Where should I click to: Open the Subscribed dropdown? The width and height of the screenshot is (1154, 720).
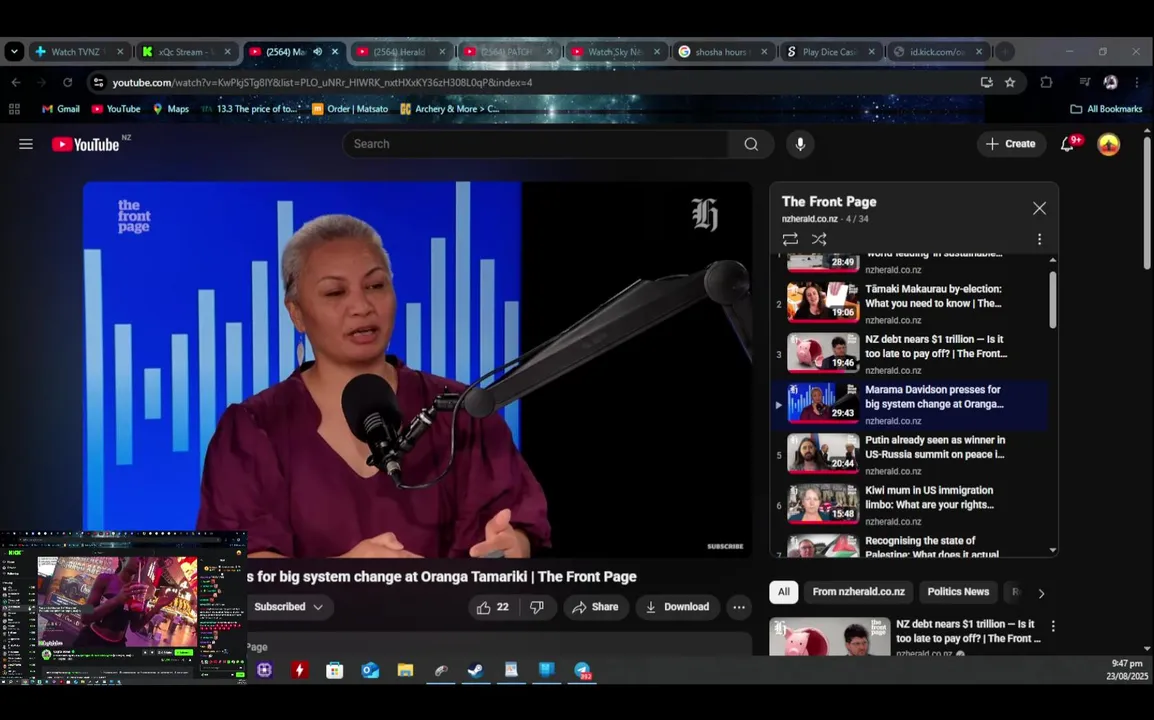pyautogui.click(x=288, y=607)
